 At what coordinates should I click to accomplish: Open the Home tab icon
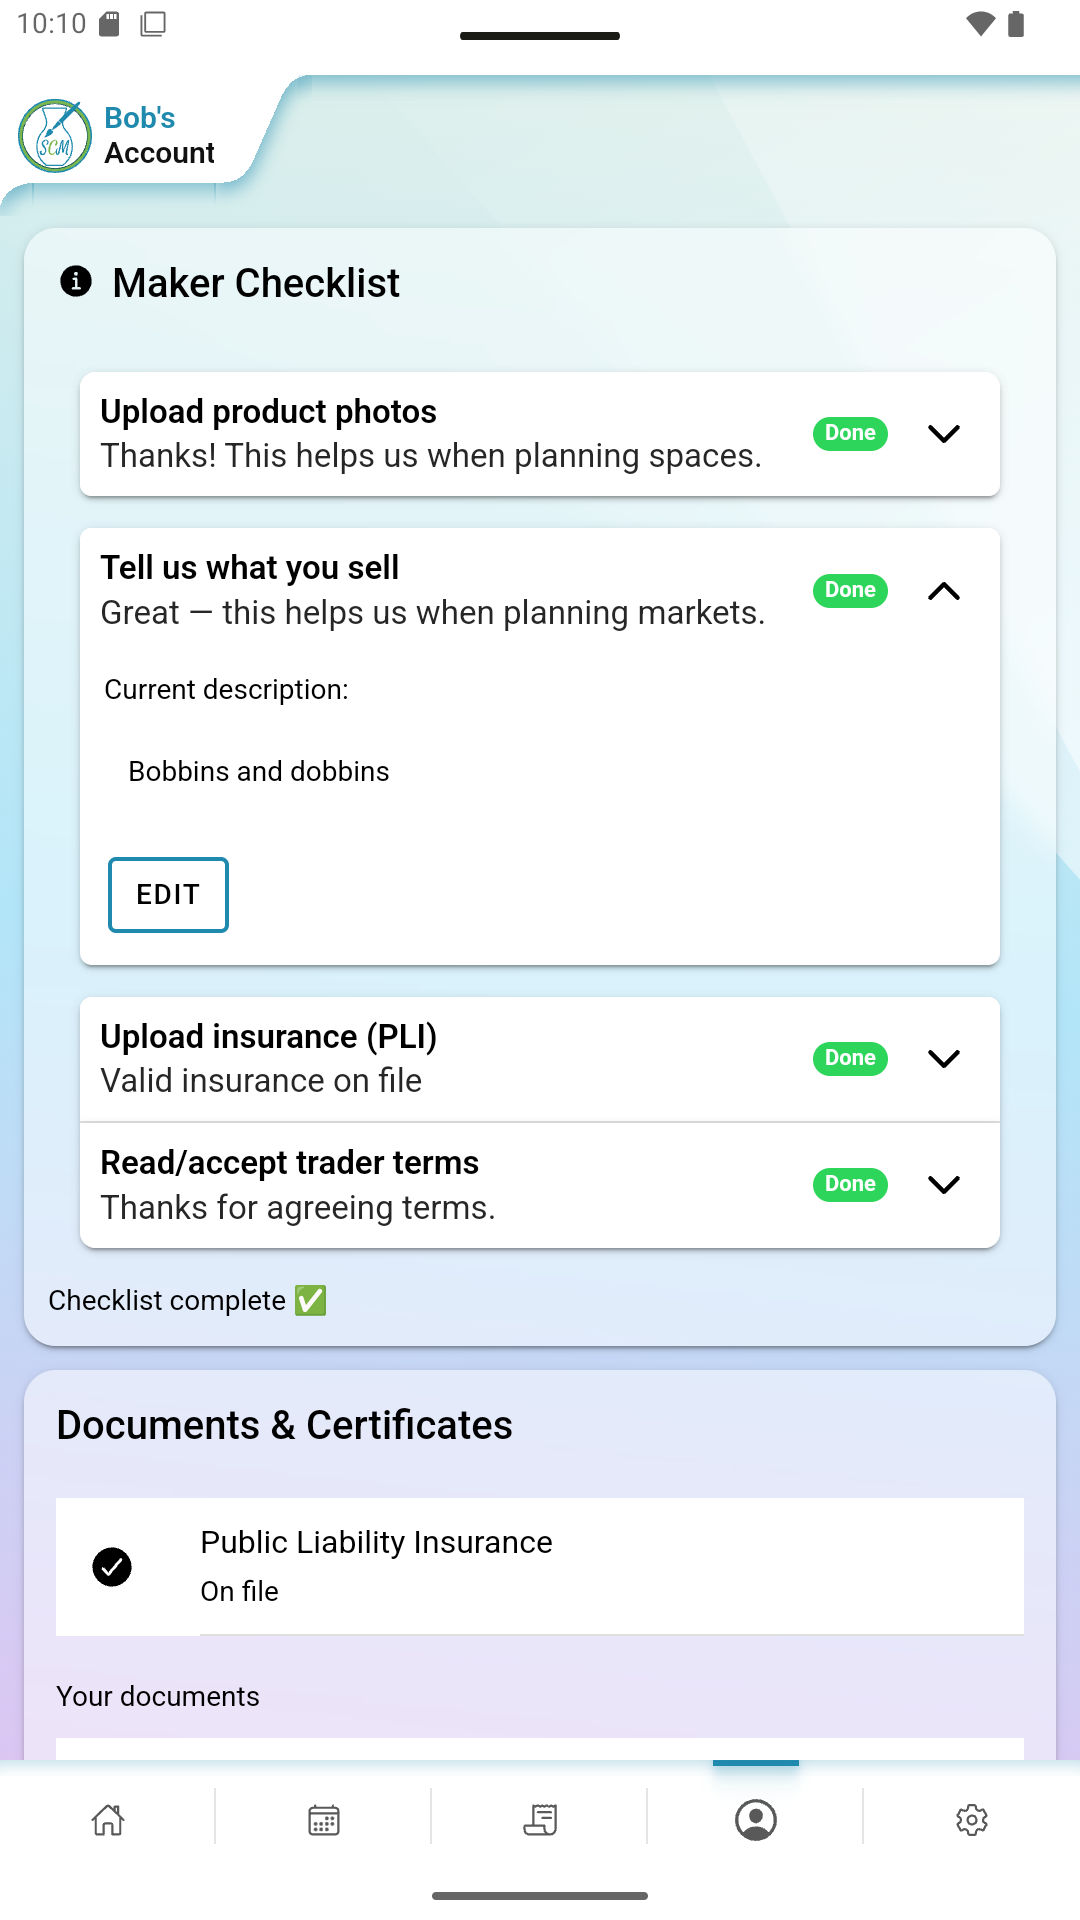(x=108, y=1820)
